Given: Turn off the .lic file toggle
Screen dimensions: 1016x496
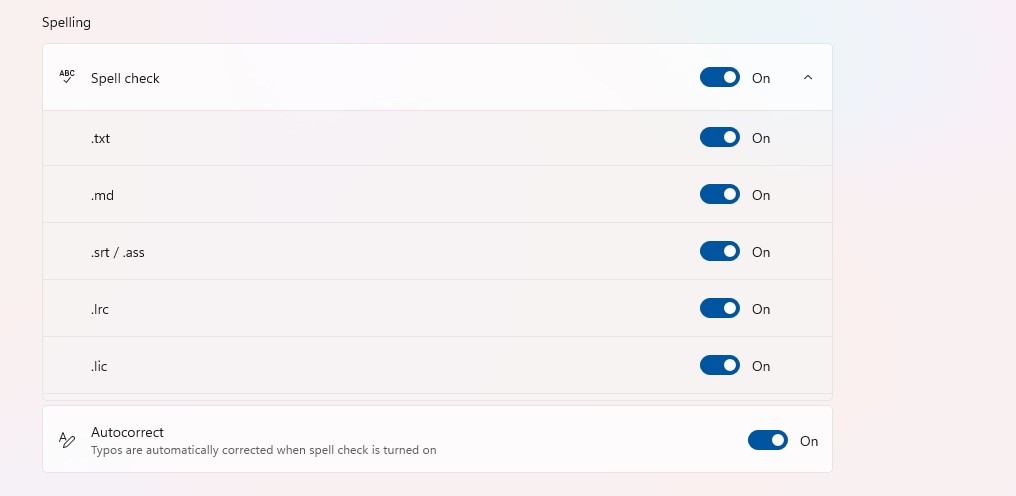Looking at the screenshot, I should [x=719, y=366].
